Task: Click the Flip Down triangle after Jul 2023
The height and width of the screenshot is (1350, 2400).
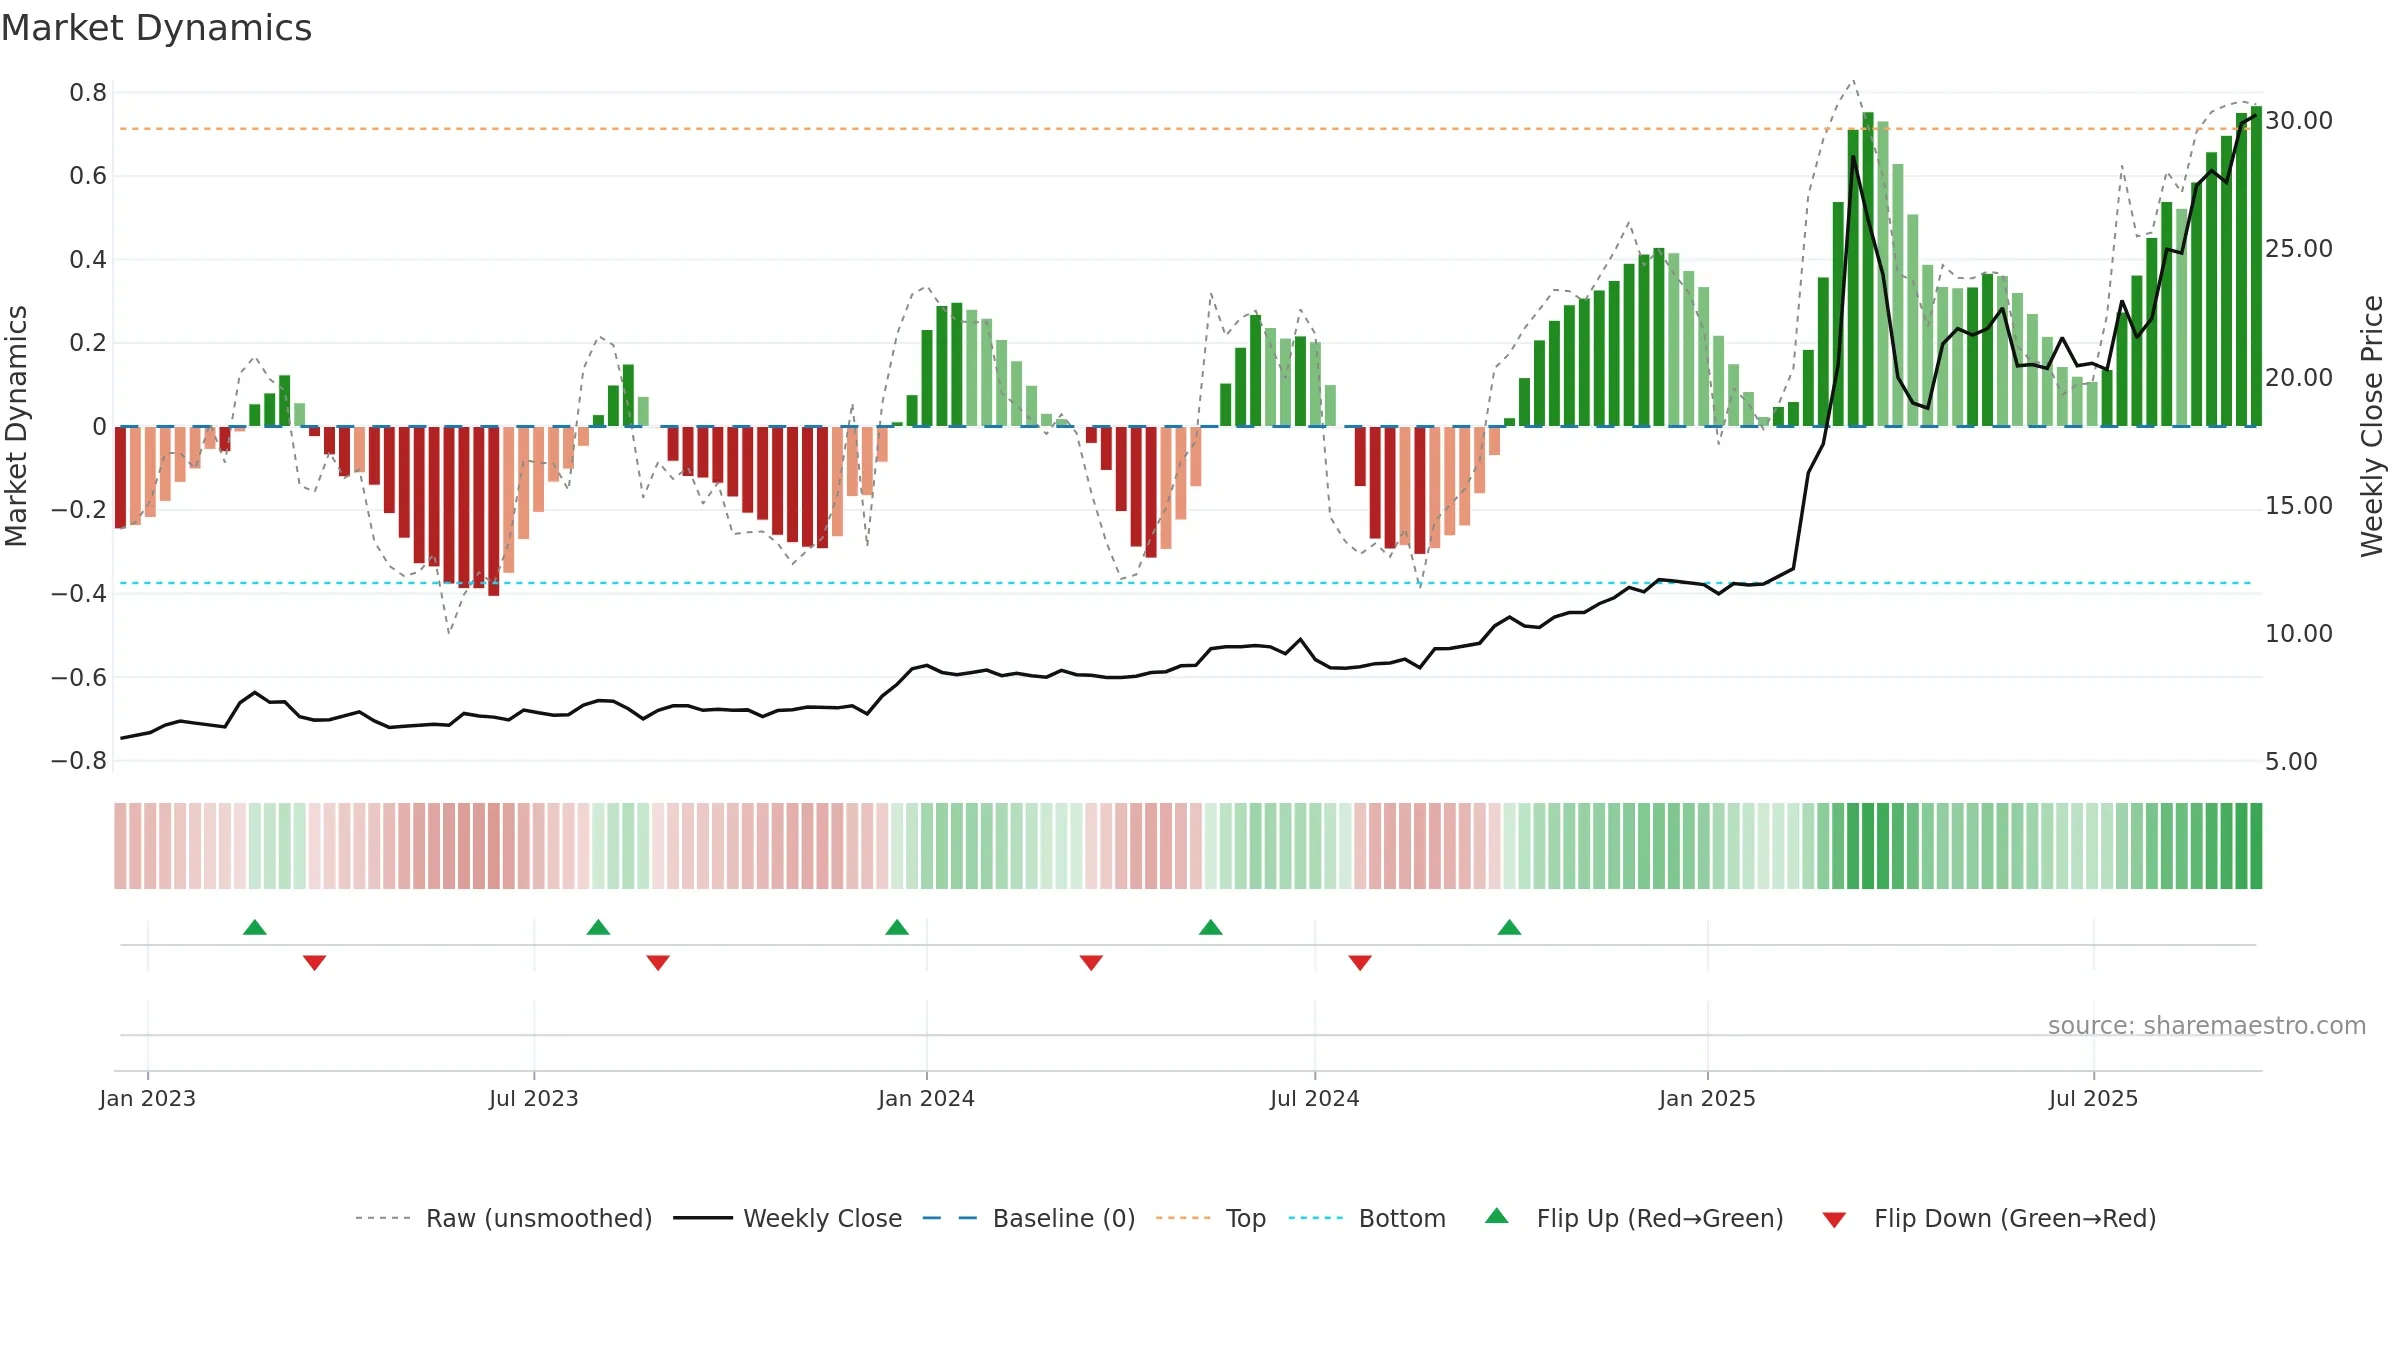Action: coord(658,962)
